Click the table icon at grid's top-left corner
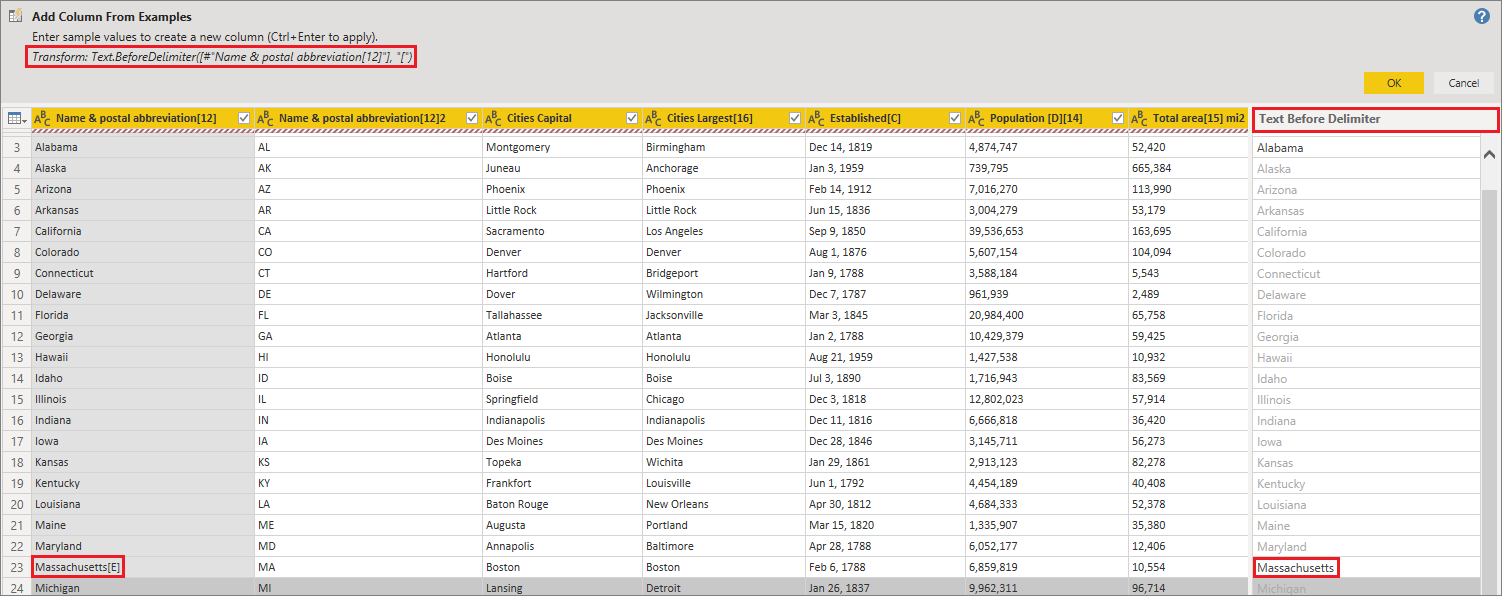The image size is (1502, 596). (16, 119)
